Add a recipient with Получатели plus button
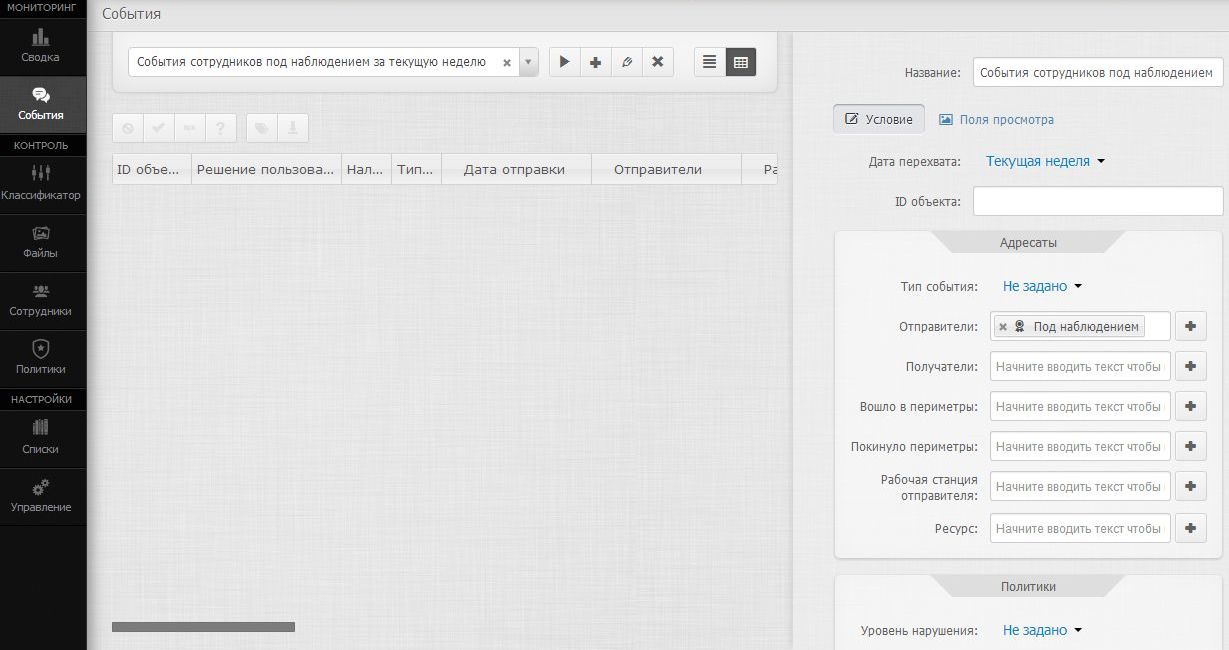The height and width of the screenshot is (650, 1229). (x=1190, y=366)
